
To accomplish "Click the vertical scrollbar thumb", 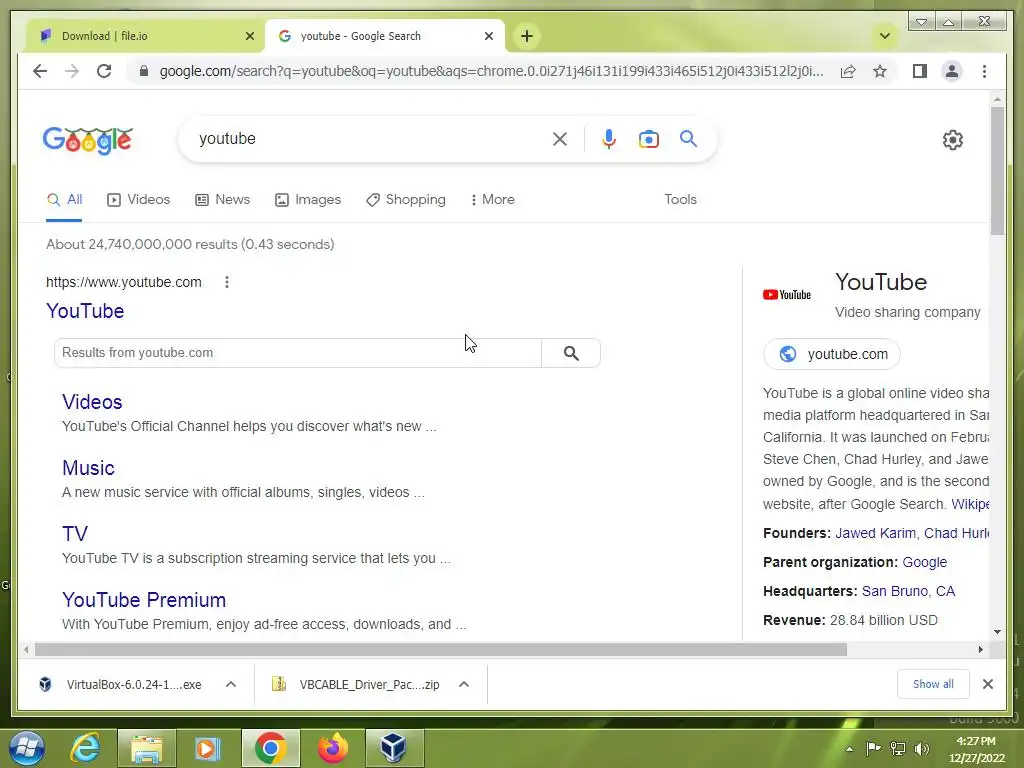I will (997, 170).
